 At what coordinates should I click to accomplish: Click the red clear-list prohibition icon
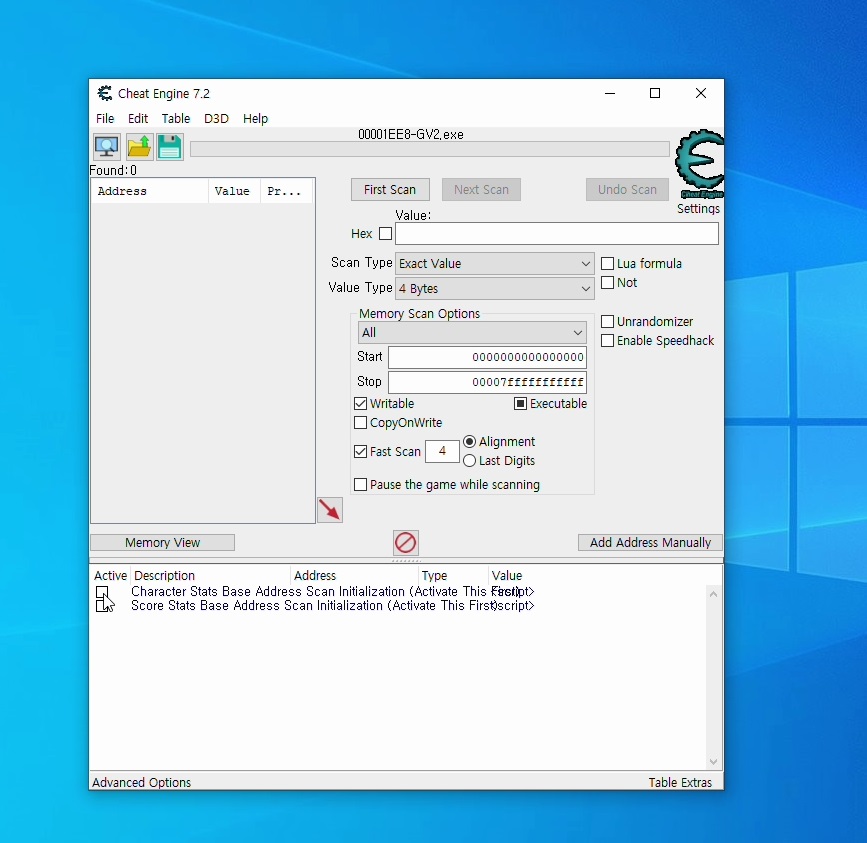pos(405,542)
